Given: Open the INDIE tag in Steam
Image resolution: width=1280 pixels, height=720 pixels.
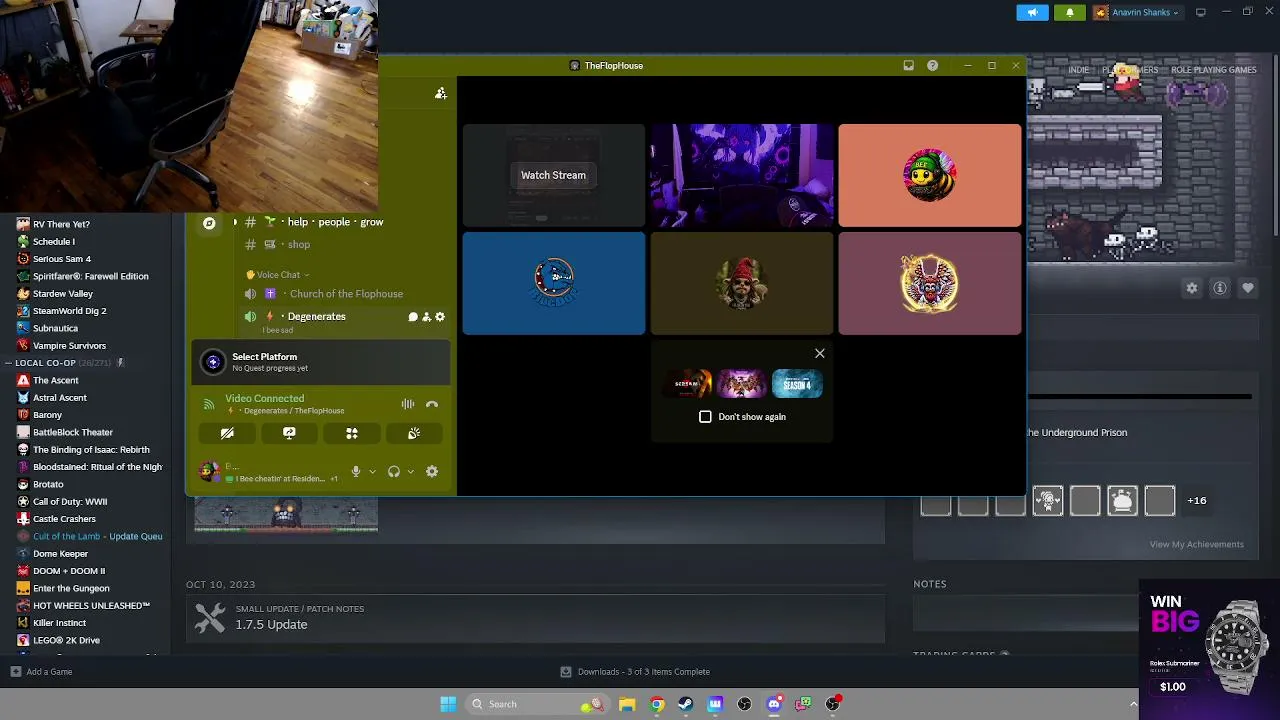Looking at the screenshot, I should [1078, 70].
